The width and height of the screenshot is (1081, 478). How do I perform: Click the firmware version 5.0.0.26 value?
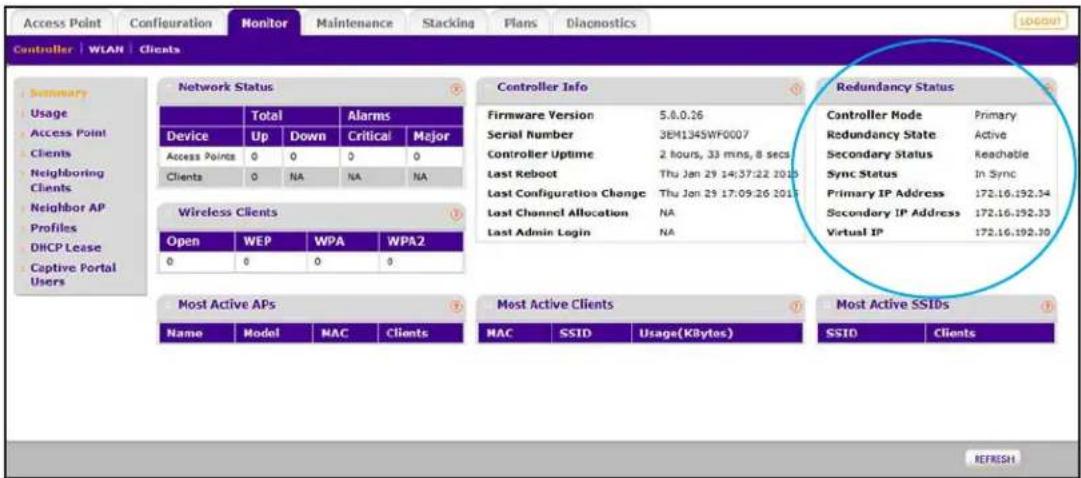pos(681,114)
